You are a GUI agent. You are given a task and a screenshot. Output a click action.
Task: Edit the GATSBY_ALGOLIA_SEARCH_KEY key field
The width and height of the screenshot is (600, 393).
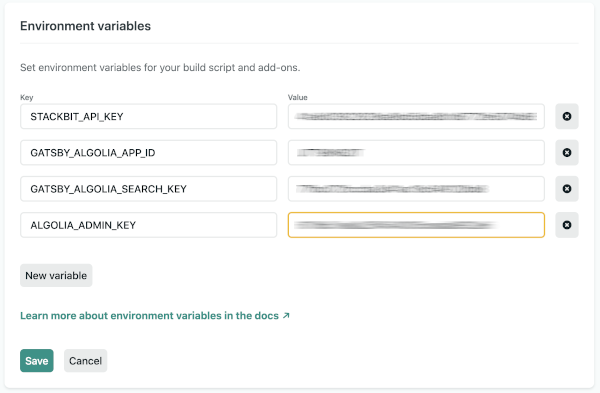[x=148, y=189]
